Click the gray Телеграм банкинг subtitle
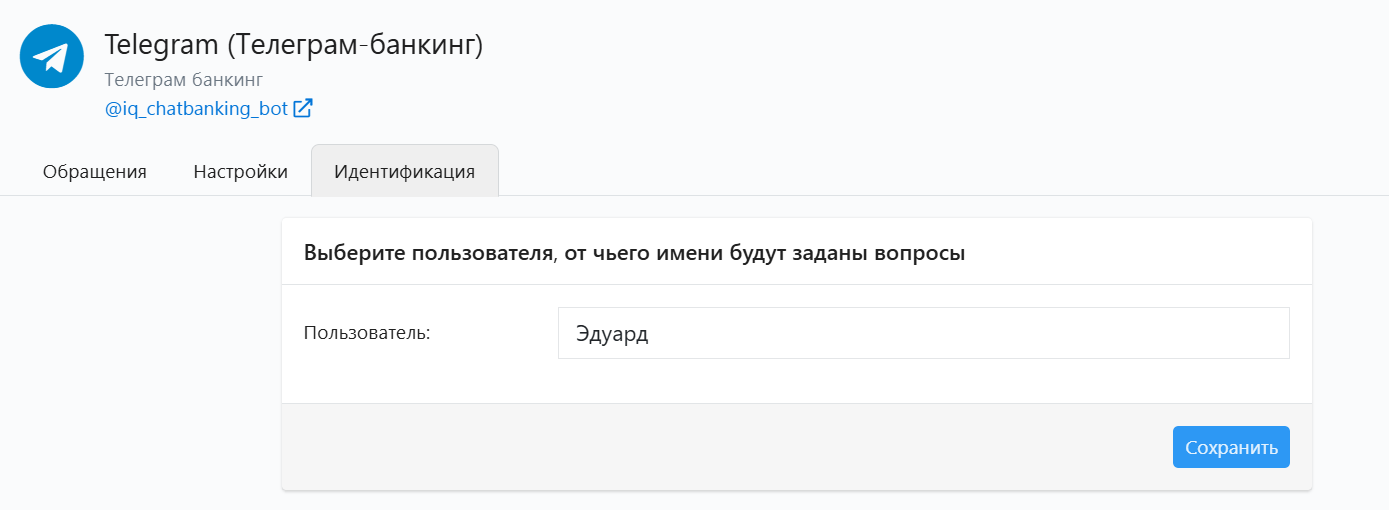Image resolution: width=1389 pixels, height=510 pixels. pyautogui.click(x=183, y=79)
